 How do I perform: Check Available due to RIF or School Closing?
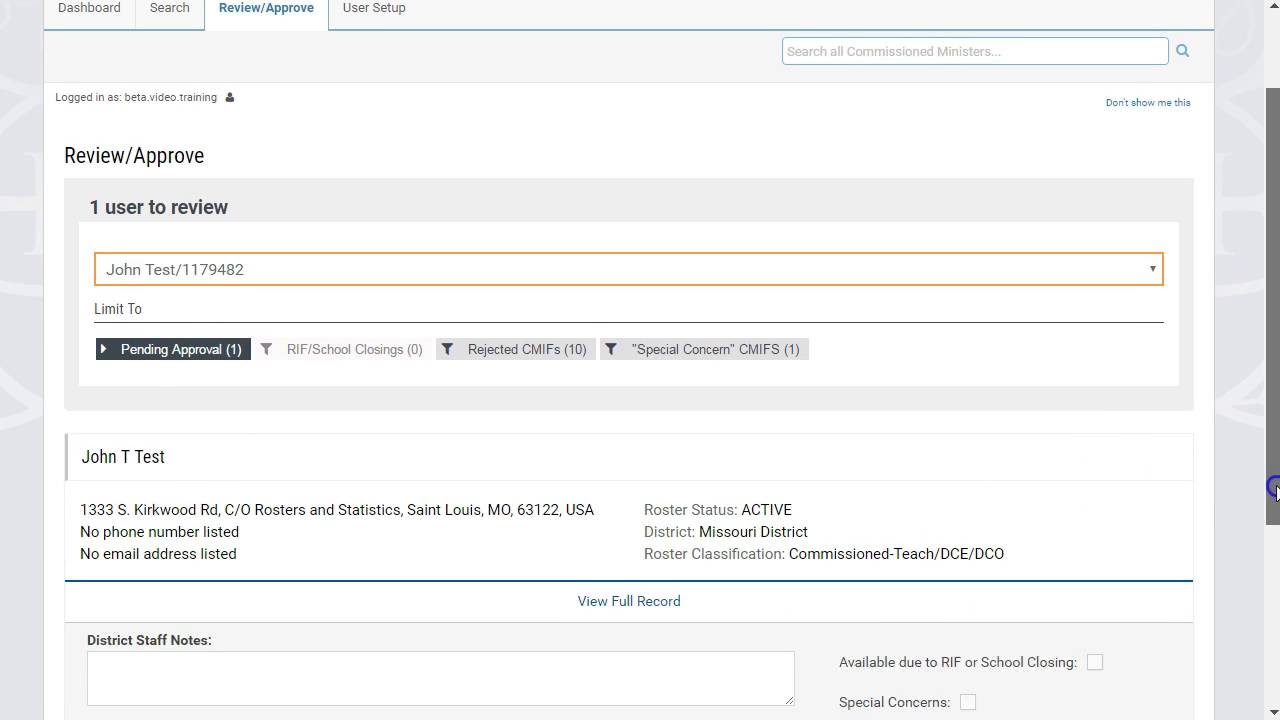(x=1095, y=662)
